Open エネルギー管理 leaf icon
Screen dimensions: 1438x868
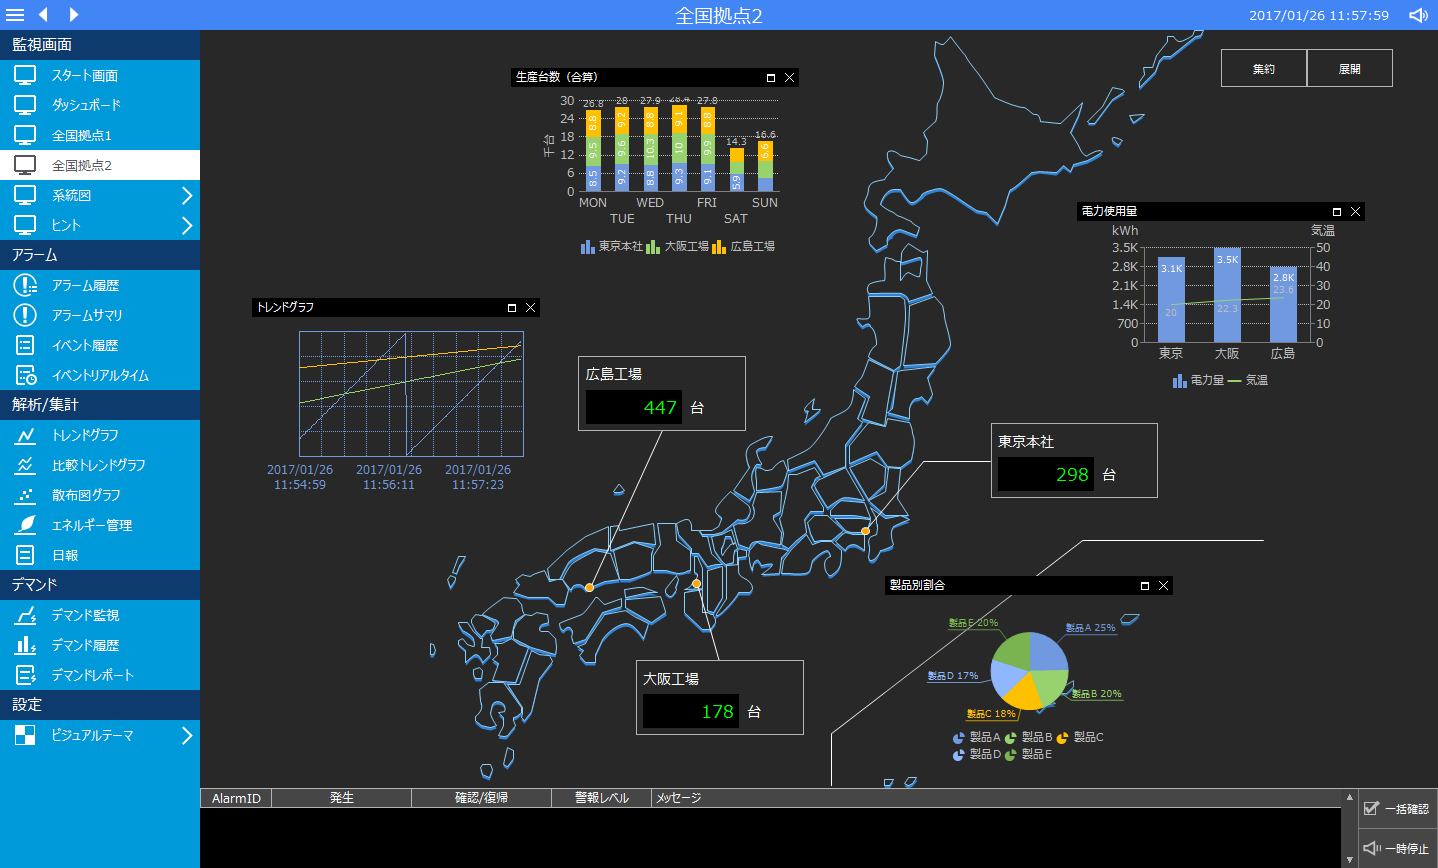point(25,525)
